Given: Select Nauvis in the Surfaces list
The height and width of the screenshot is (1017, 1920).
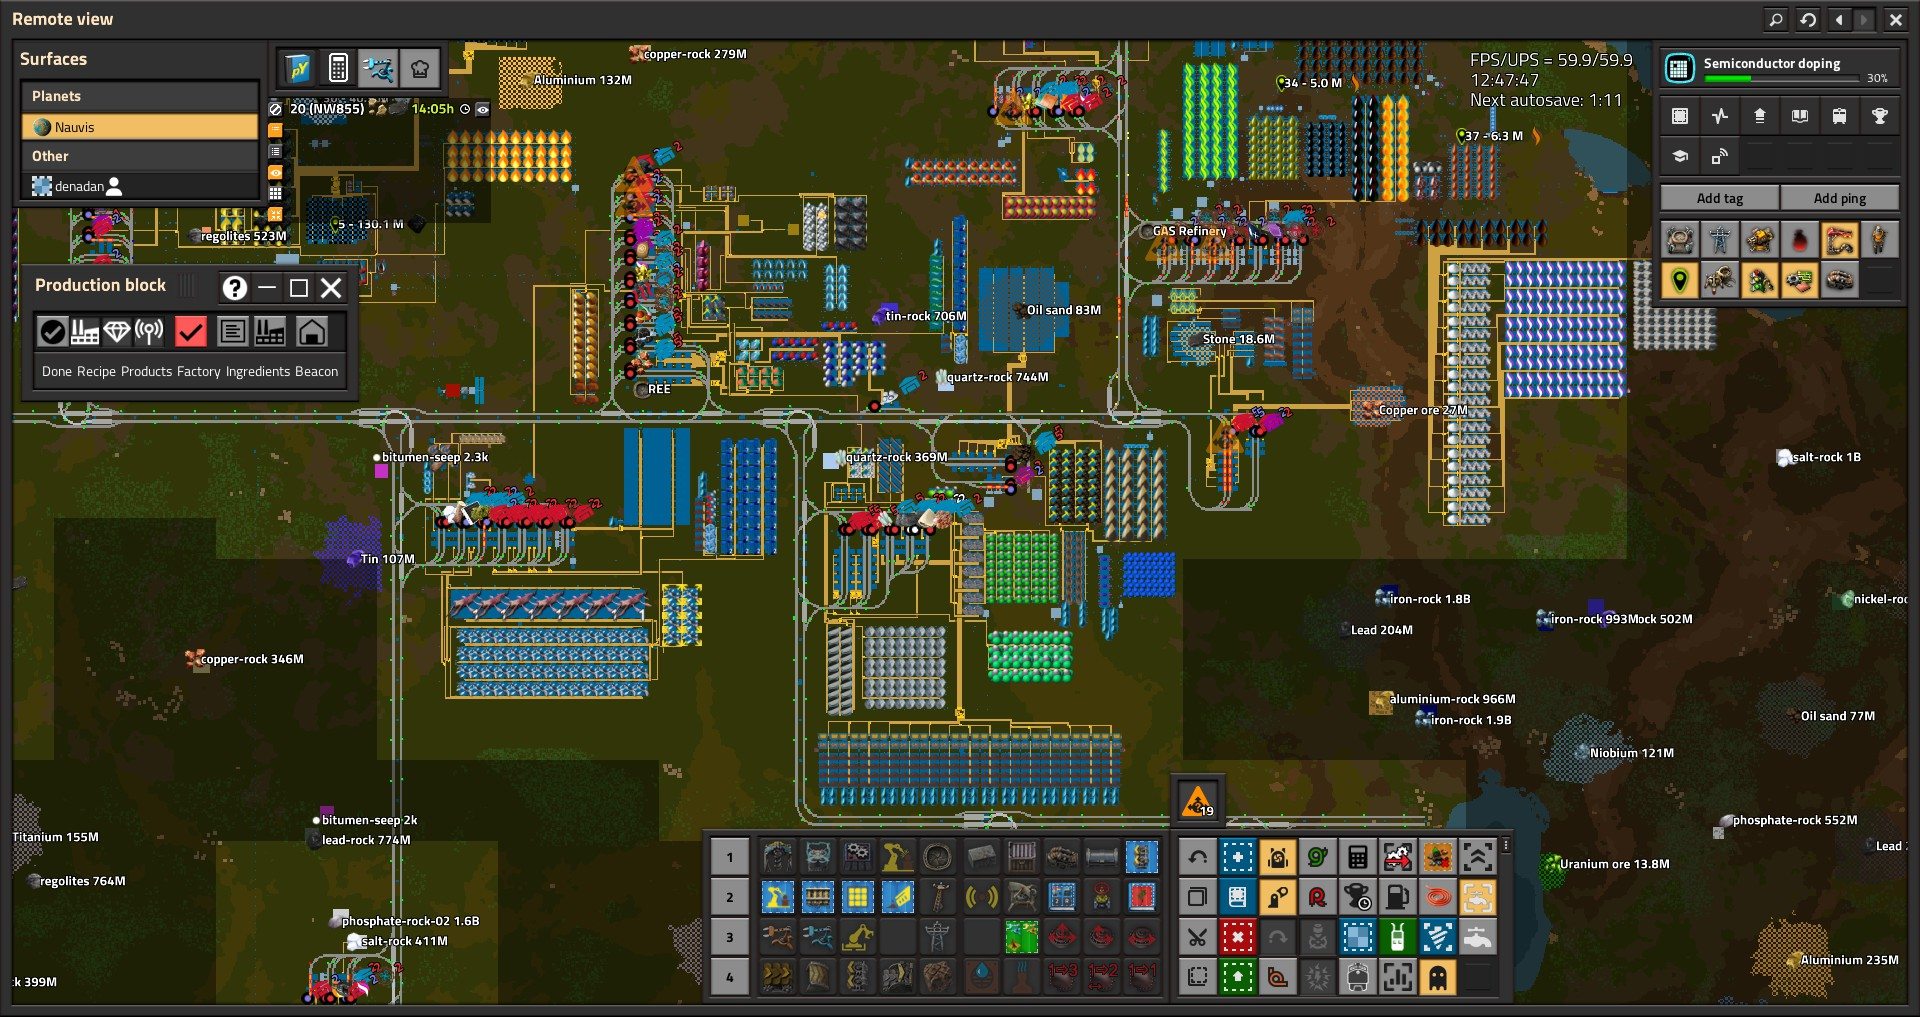Looking at the screenshot, I should click(140, 127).
